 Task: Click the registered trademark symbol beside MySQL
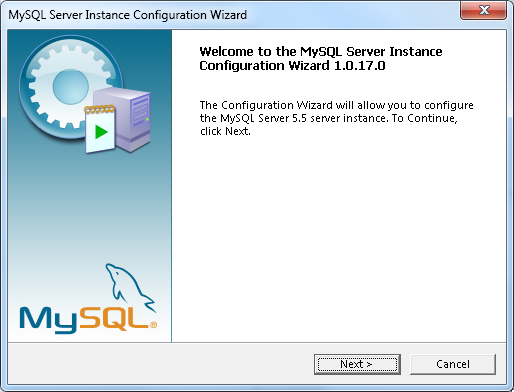pyautogui.click(x=153, y=325)
